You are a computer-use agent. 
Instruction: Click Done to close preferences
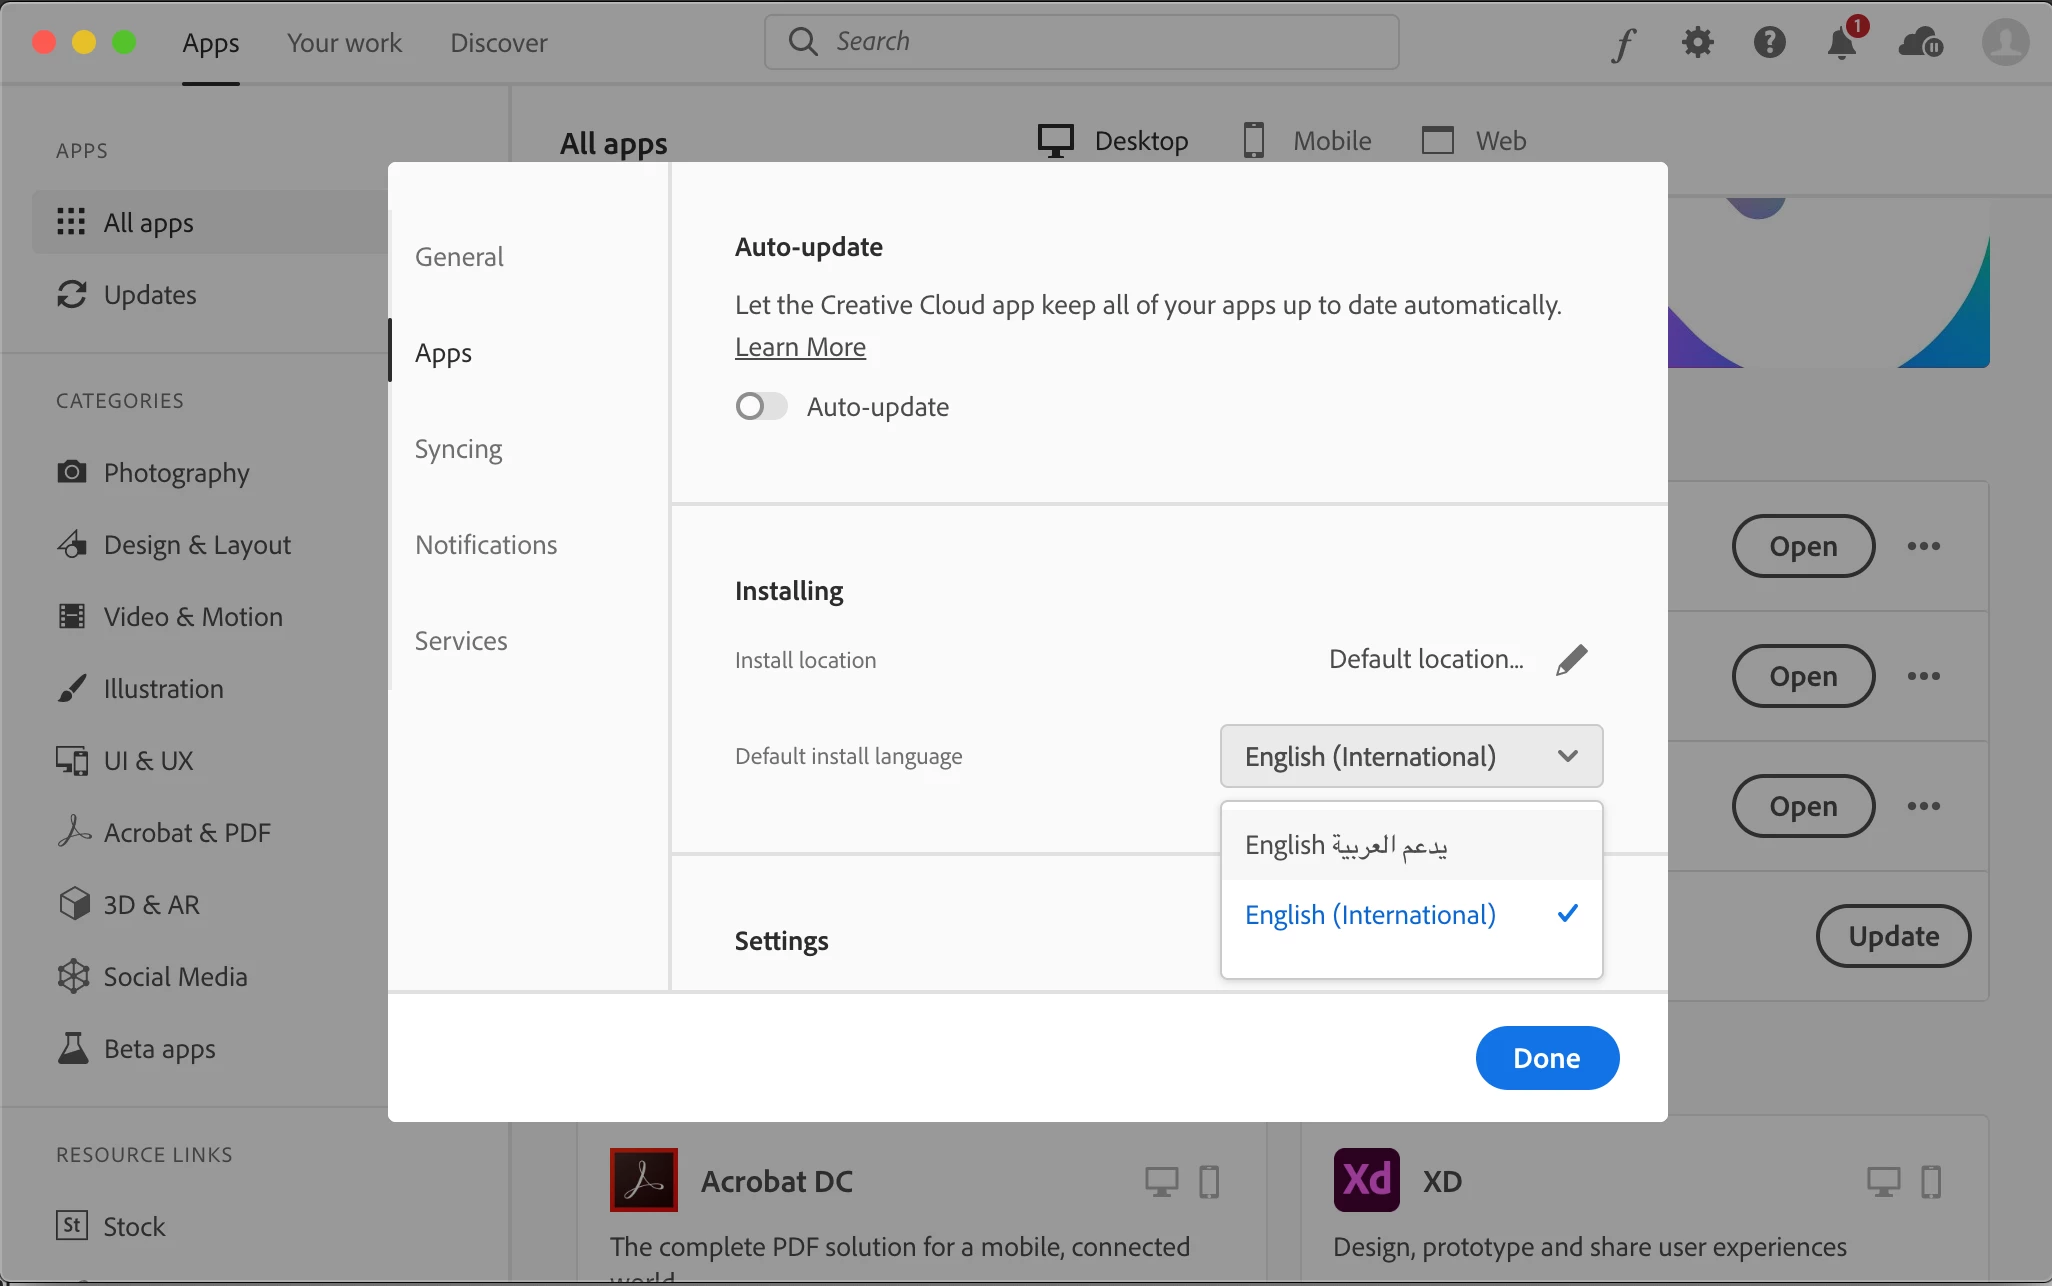coord(1547,1058)
